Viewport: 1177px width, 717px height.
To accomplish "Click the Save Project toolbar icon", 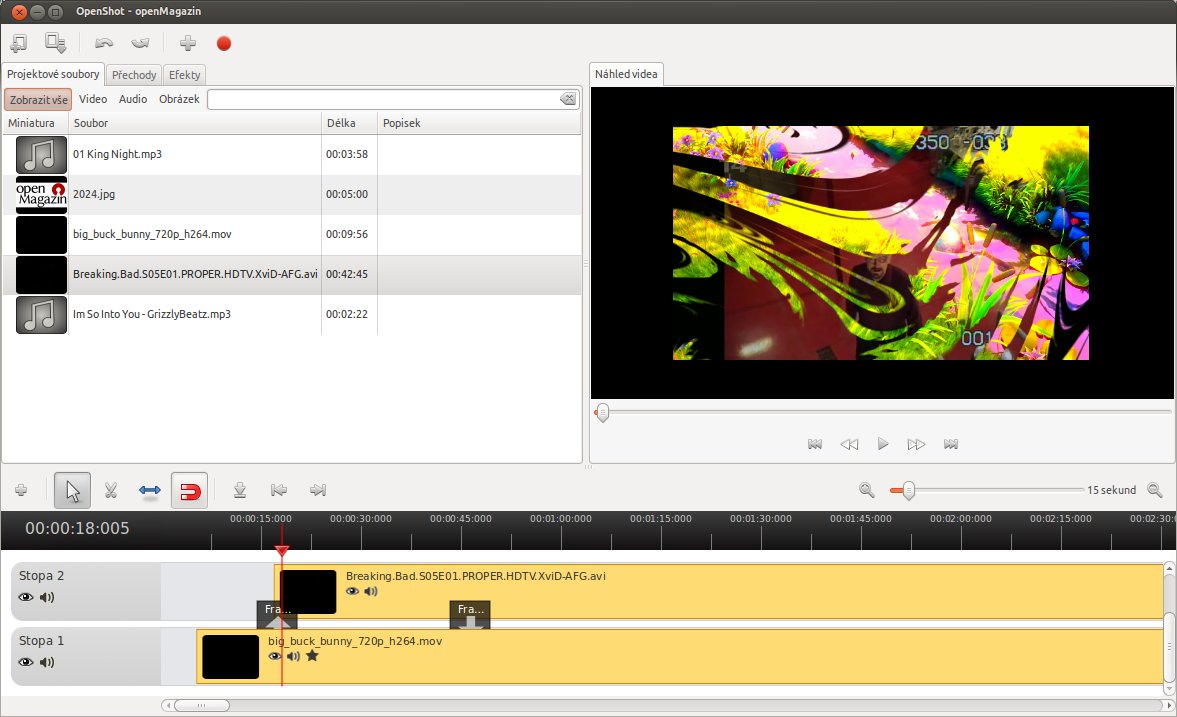I will point(55,44).
